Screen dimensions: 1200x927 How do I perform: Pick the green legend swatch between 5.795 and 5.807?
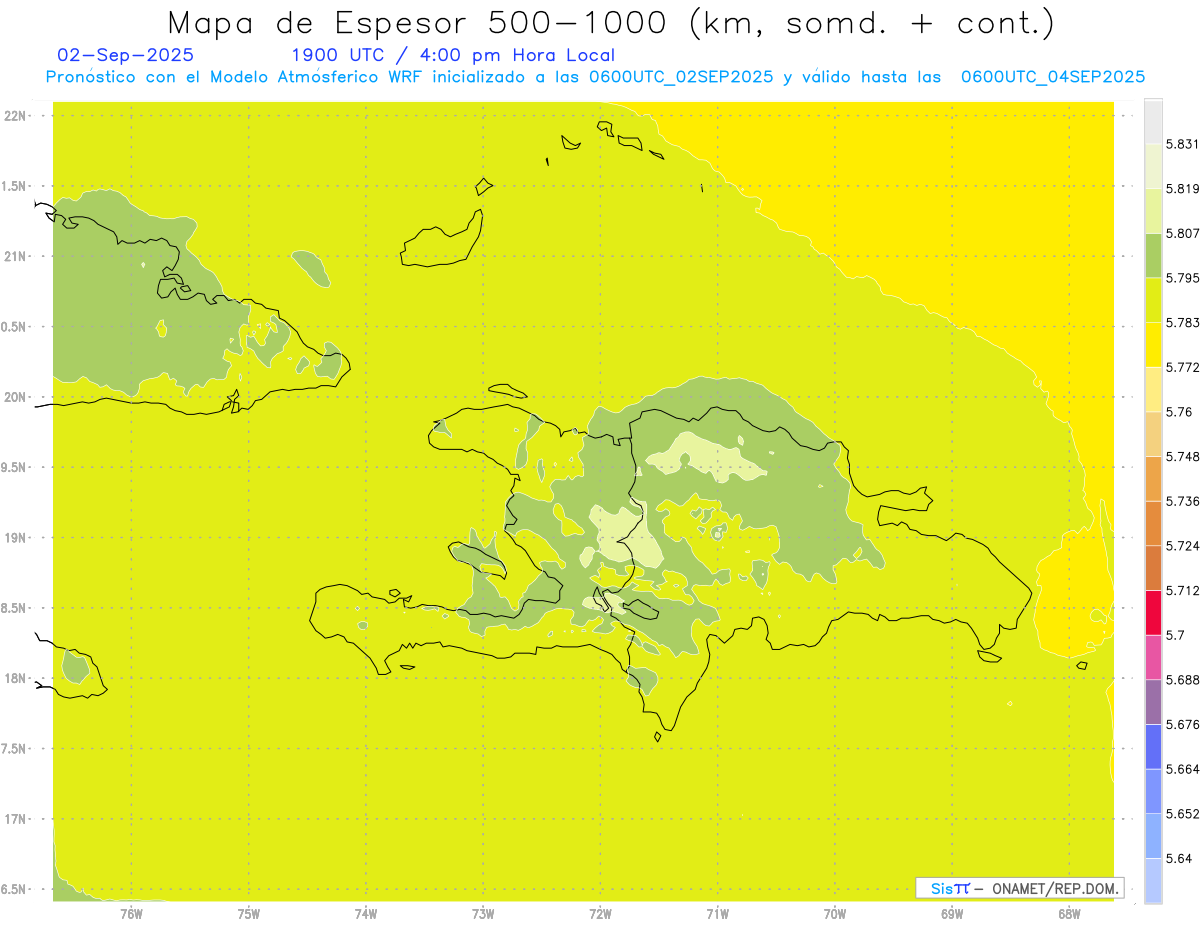click(1153, 255)
